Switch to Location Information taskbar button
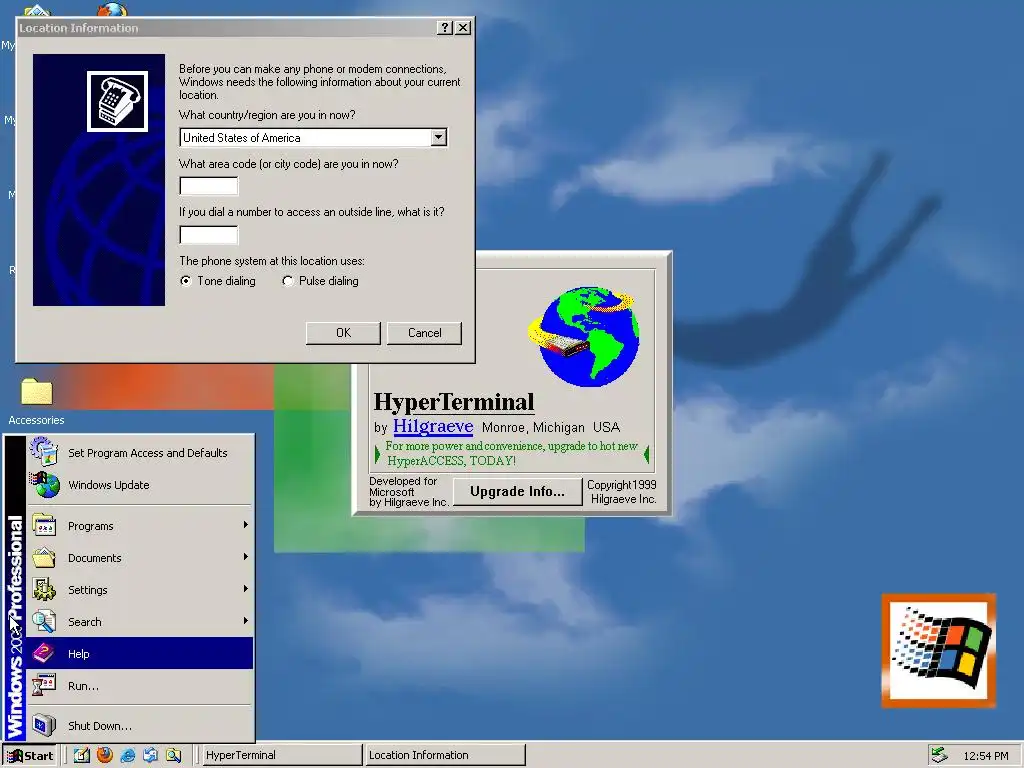The width and height of the screenshot is (1024, 768). tap(445, 755)
